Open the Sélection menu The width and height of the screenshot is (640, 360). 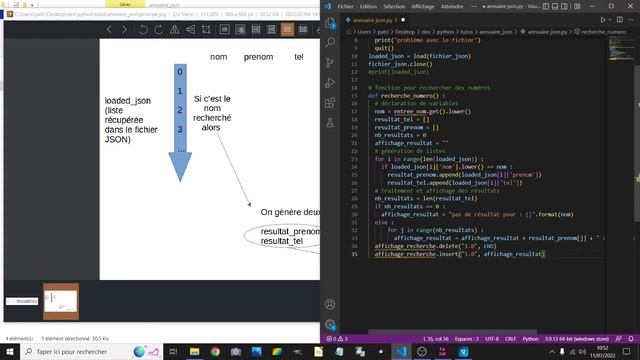[x=394, y=6]
